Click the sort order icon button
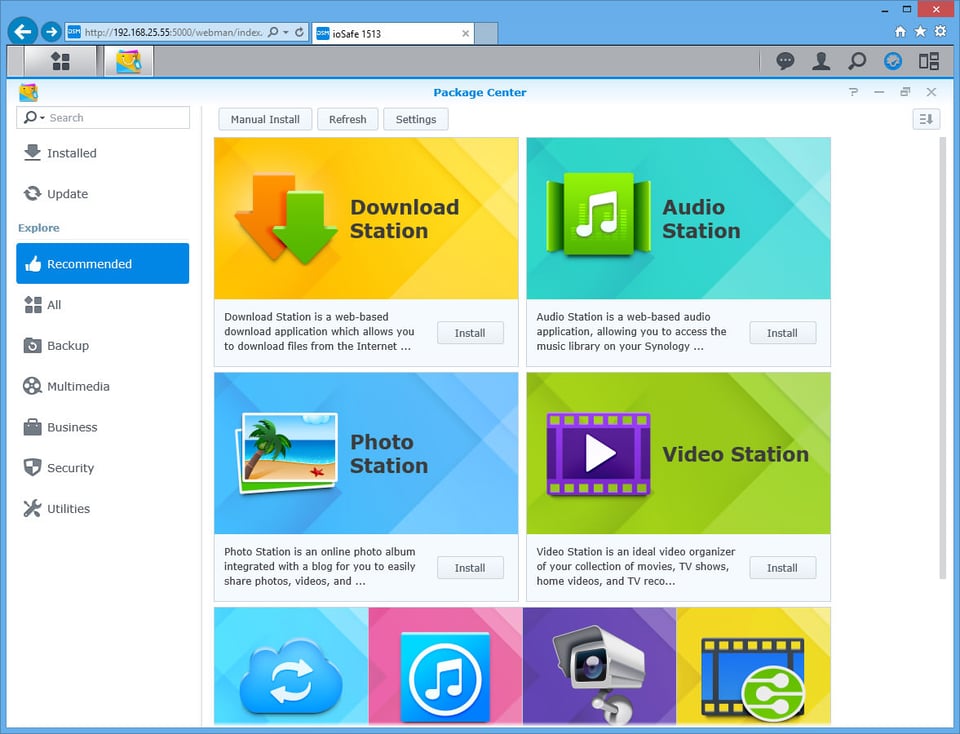The image size is (960, 734). click(x=926, y=119)
